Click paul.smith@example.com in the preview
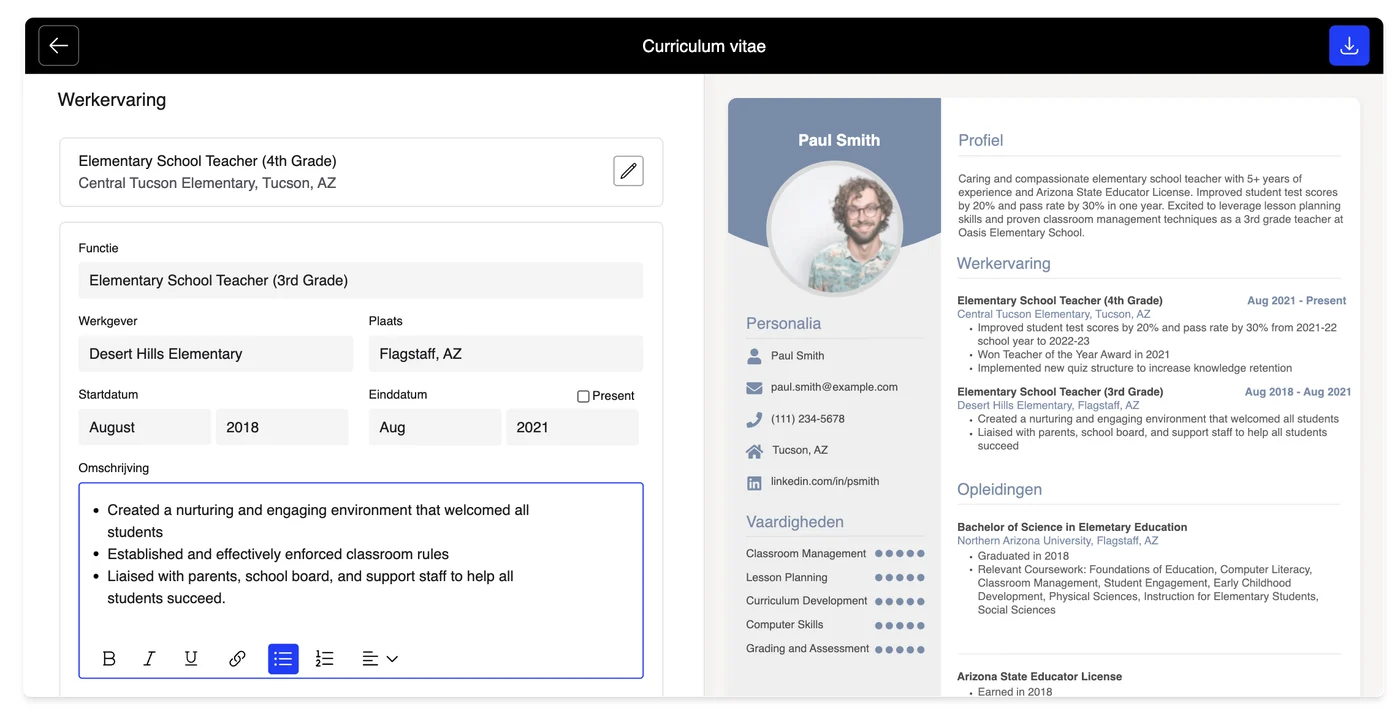This screenshot has width=1400, height=714. pos(834,387)
